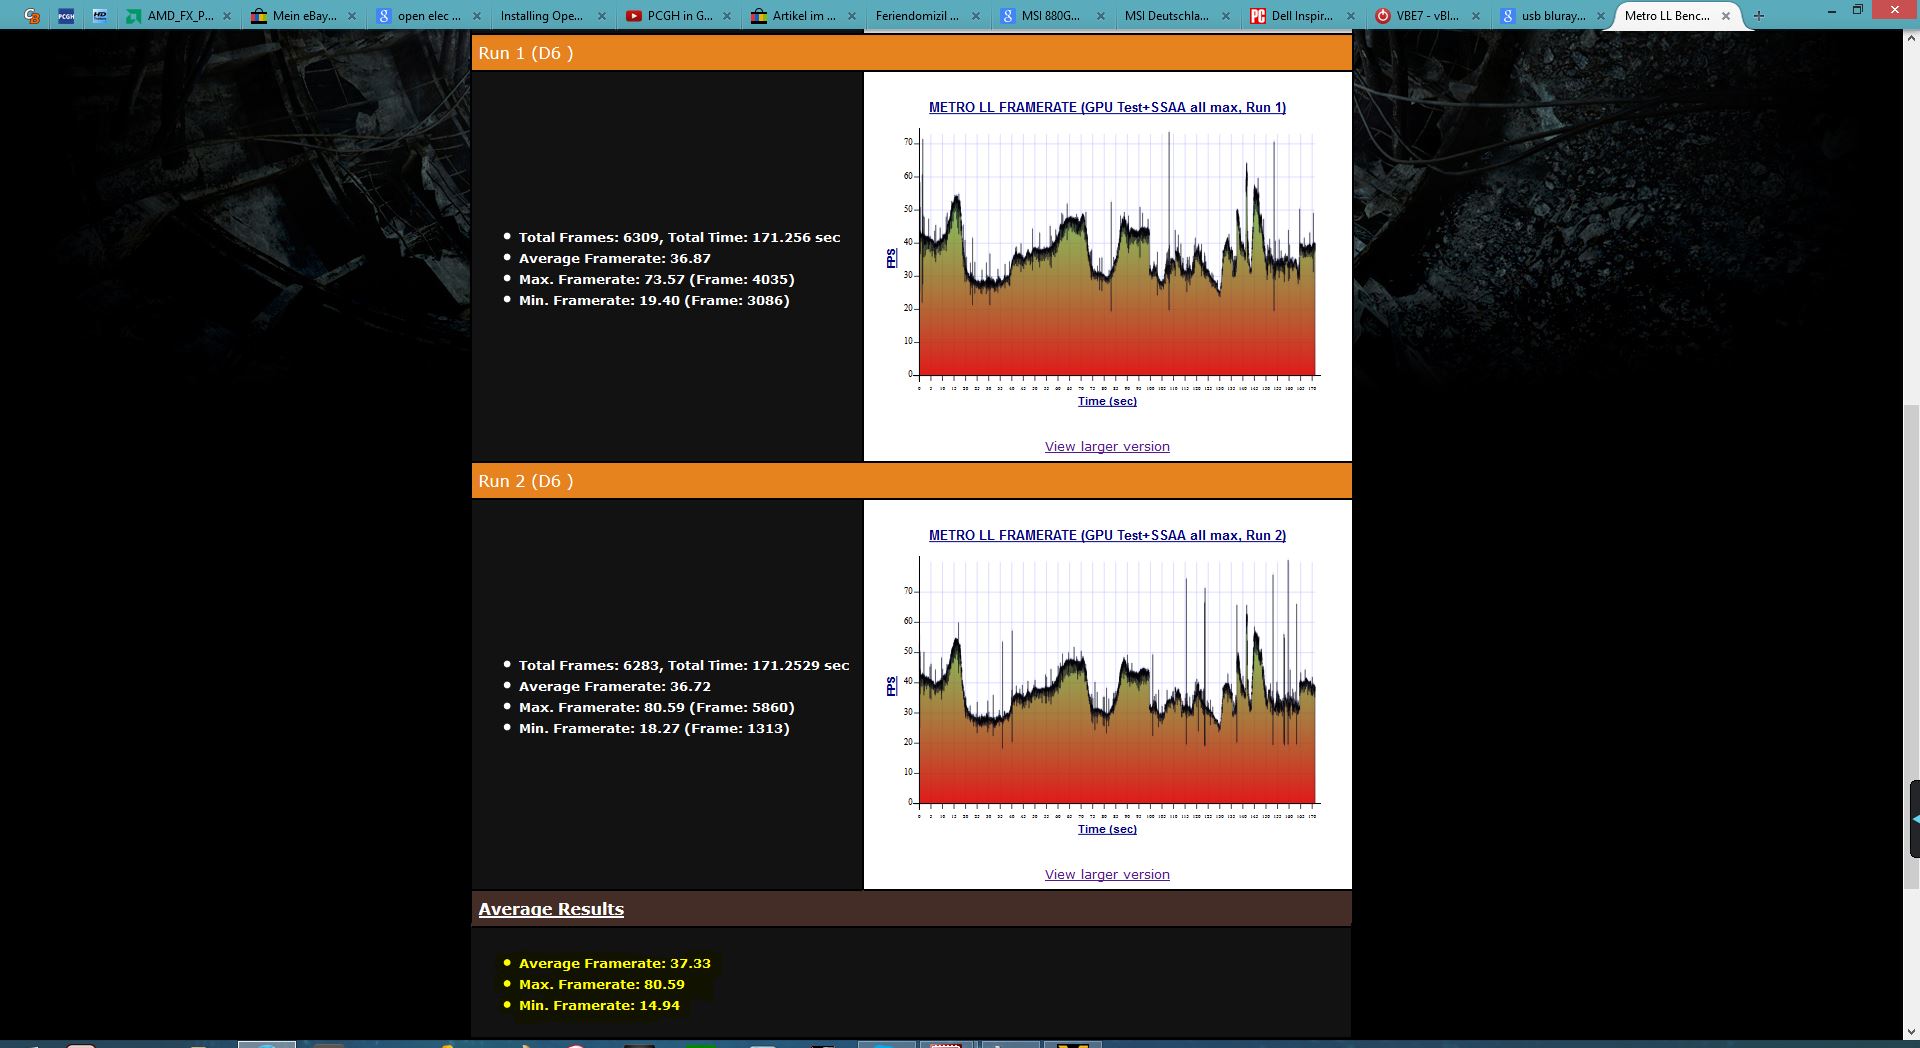Select overall Max. Framerate: 80.59 text

point(601,984)
